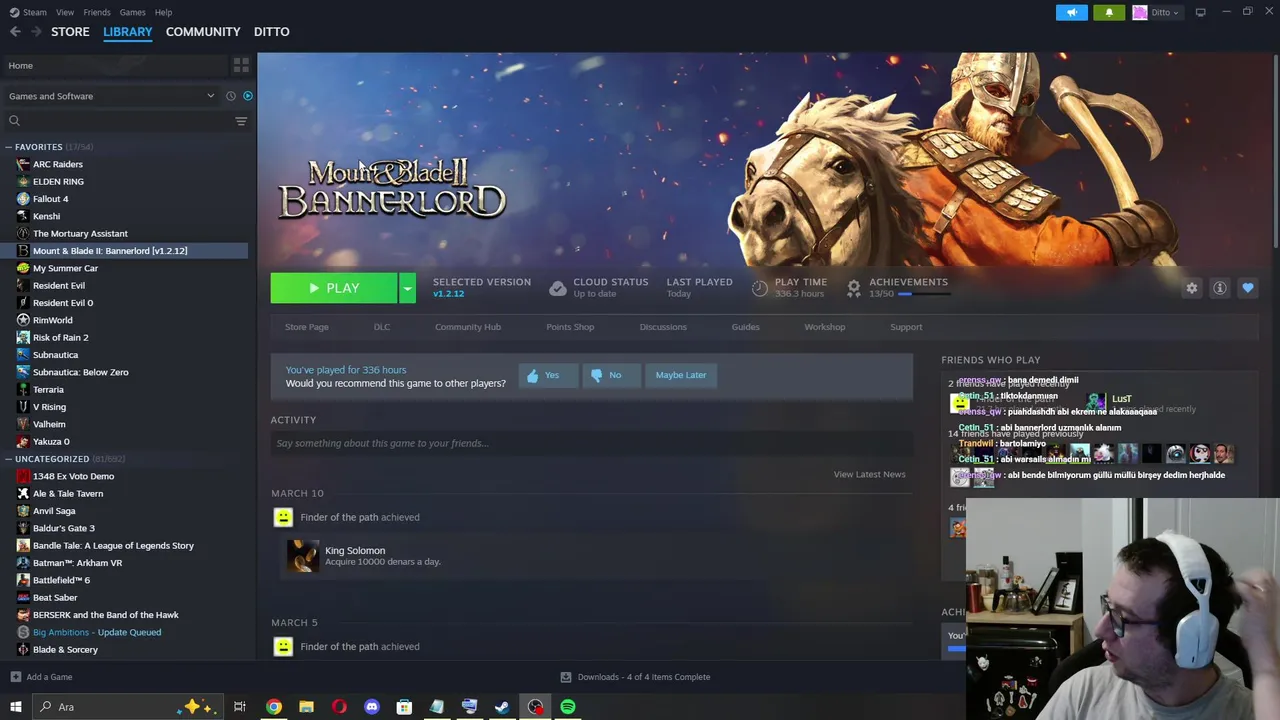
Task: Collapse the FAVORITES category
Action: click(8, 147)
